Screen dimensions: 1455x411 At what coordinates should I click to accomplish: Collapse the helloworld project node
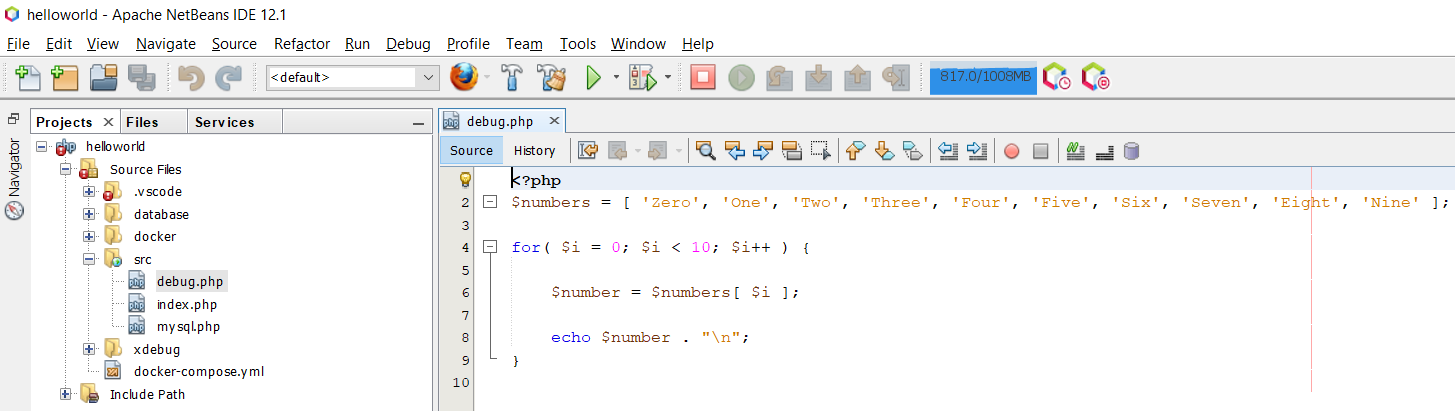pos(42,146)
